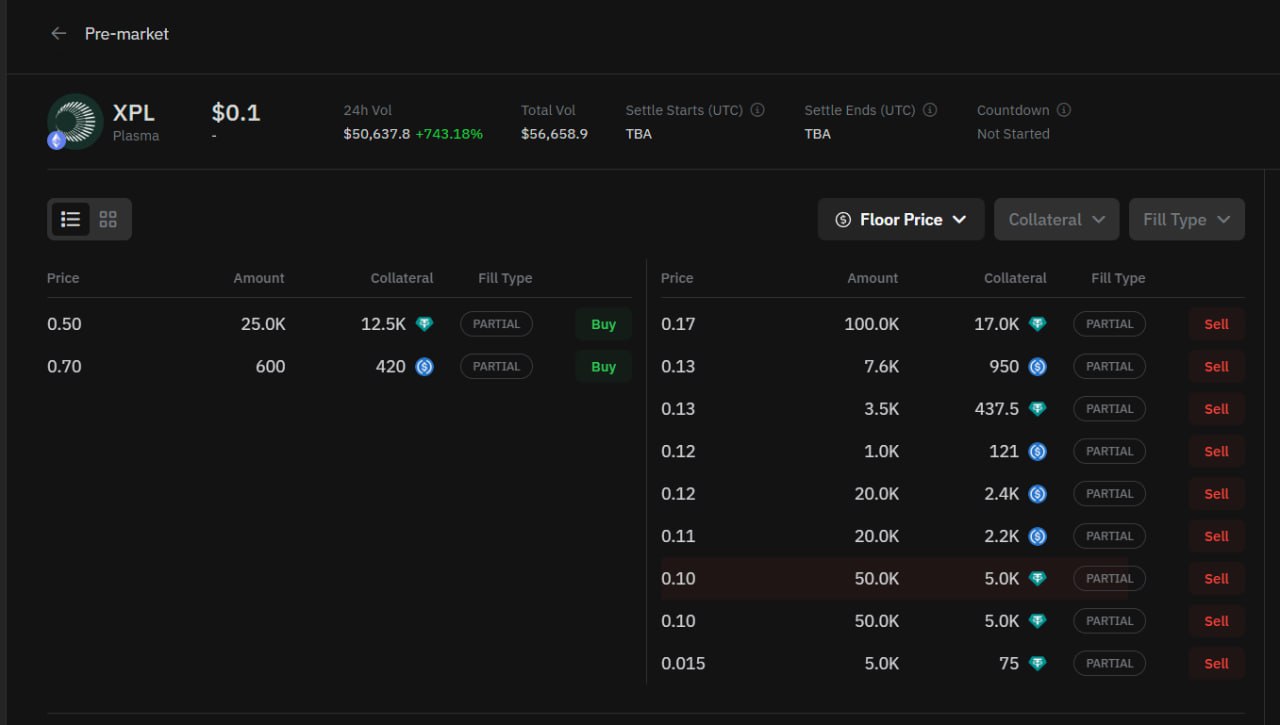Show info icon next to Countdown

coord(1064,110)
